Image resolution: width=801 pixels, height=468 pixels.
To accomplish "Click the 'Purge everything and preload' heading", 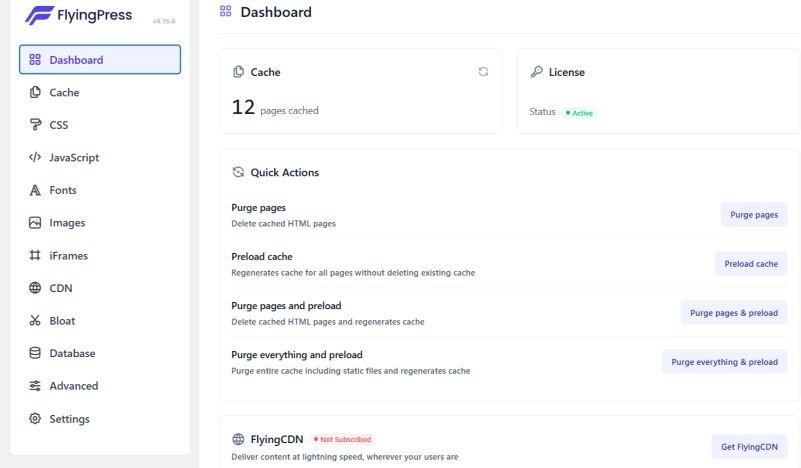I will [x=297, y=355].
